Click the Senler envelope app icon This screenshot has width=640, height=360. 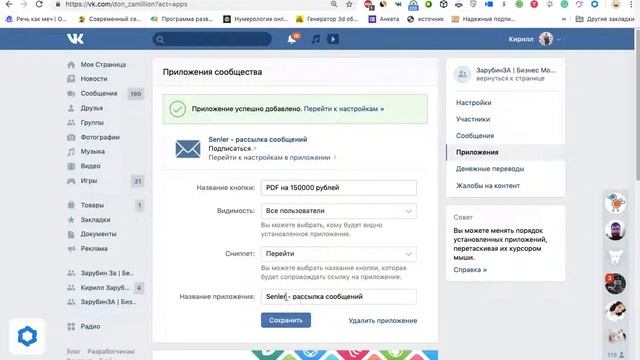click(x=188, y=149)
